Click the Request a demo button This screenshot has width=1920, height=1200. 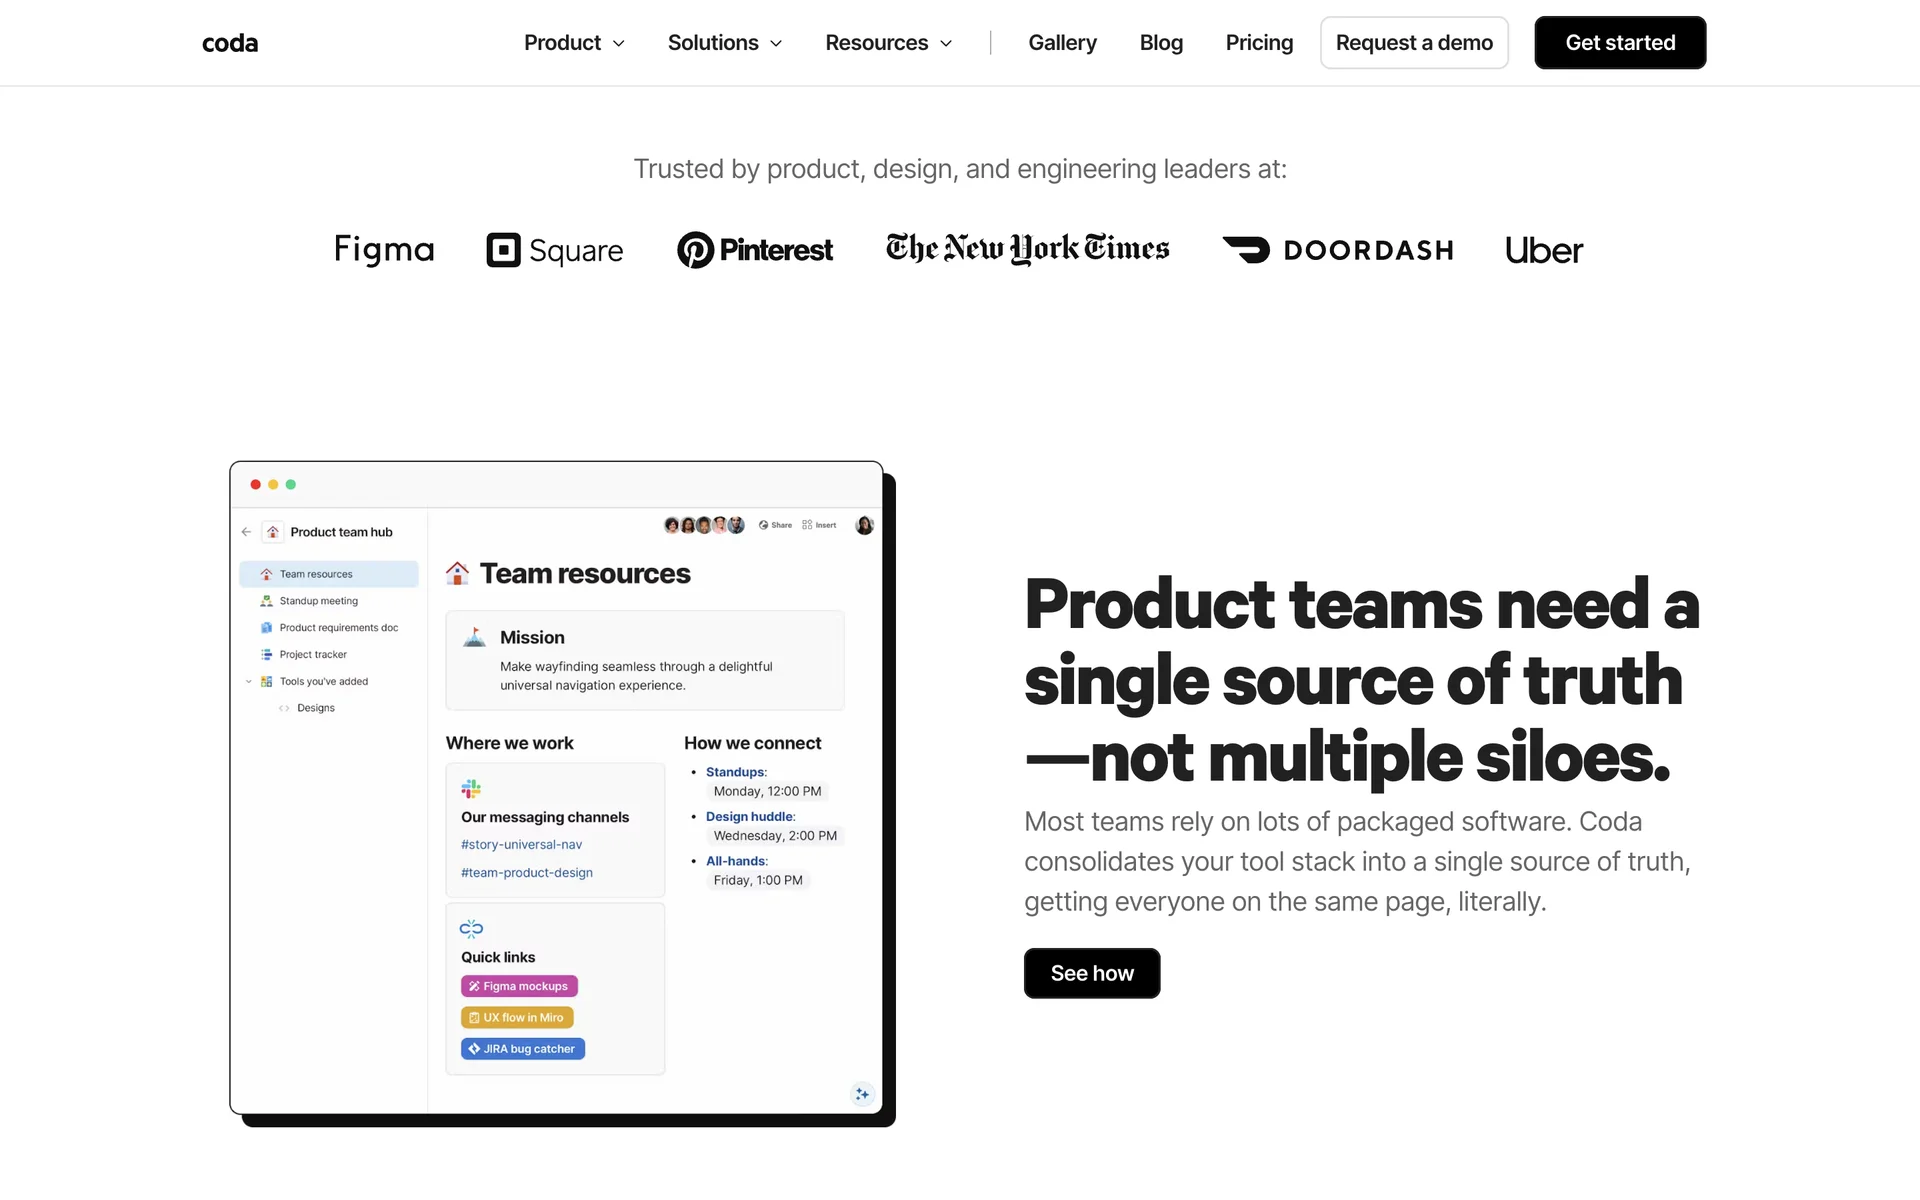click(1414, 43)
